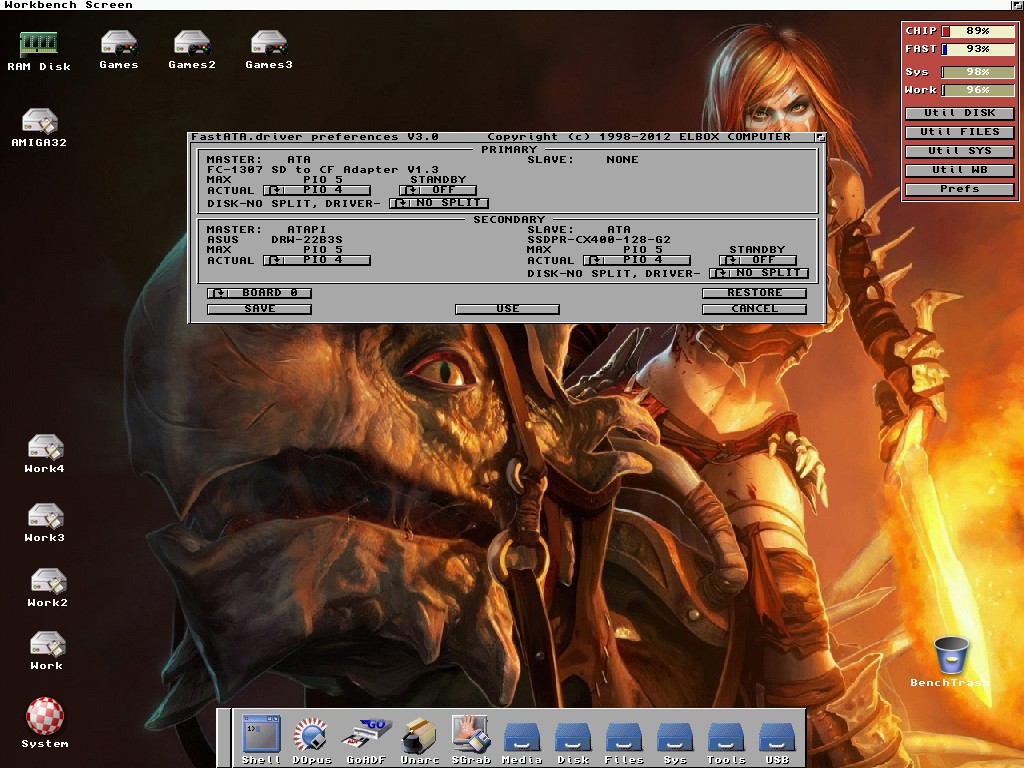The image size is (1024, 768).
Task: Launch Unarc from the dock
Action: [419, 739]
